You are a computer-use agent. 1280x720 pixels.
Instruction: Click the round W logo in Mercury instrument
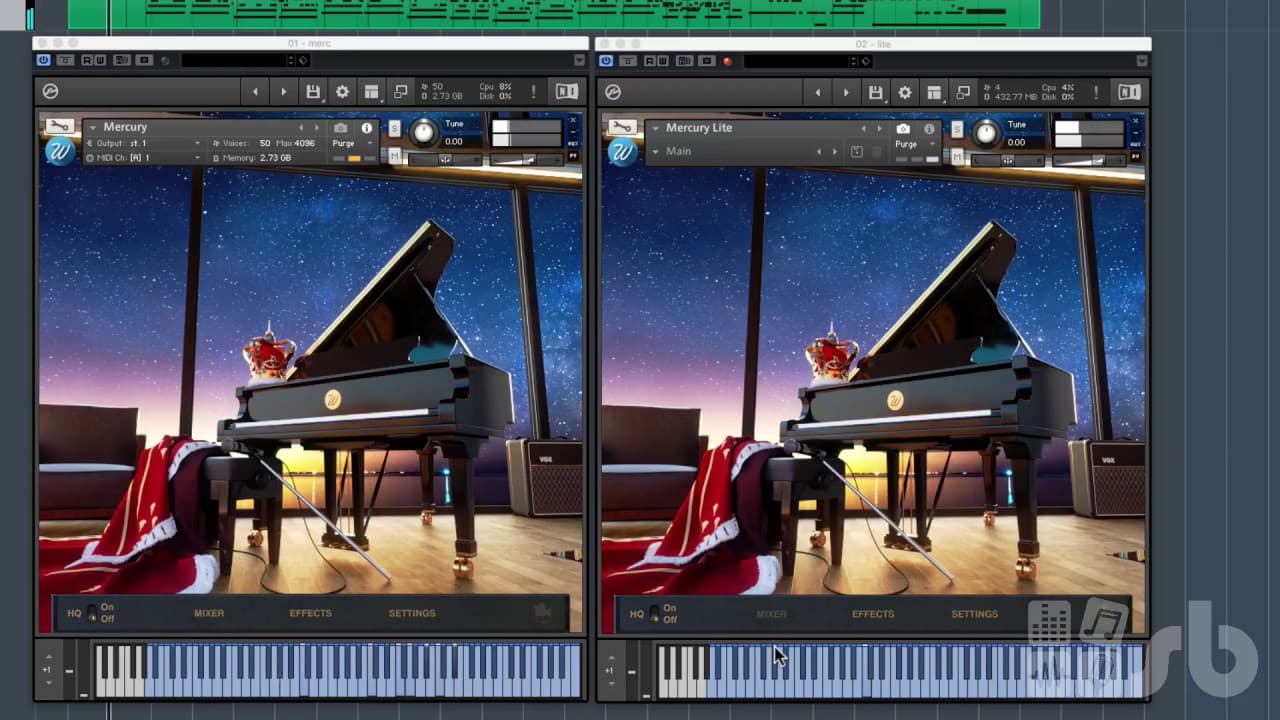point(60,151)
